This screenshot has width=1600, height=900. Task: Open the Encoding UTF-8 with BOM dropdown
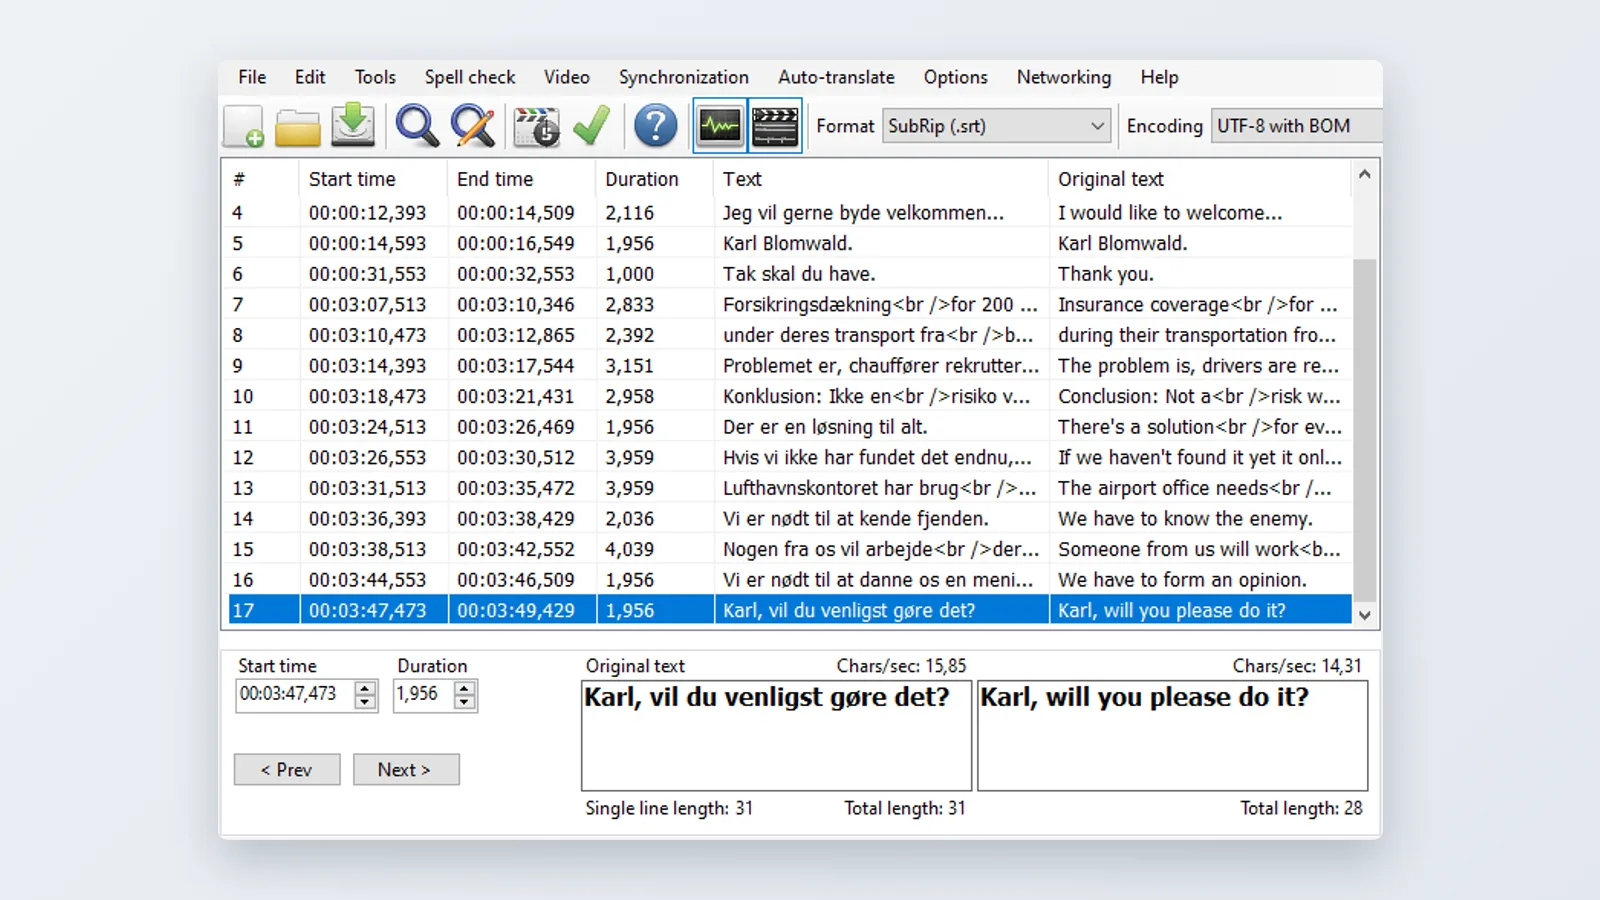(1296, 126)
